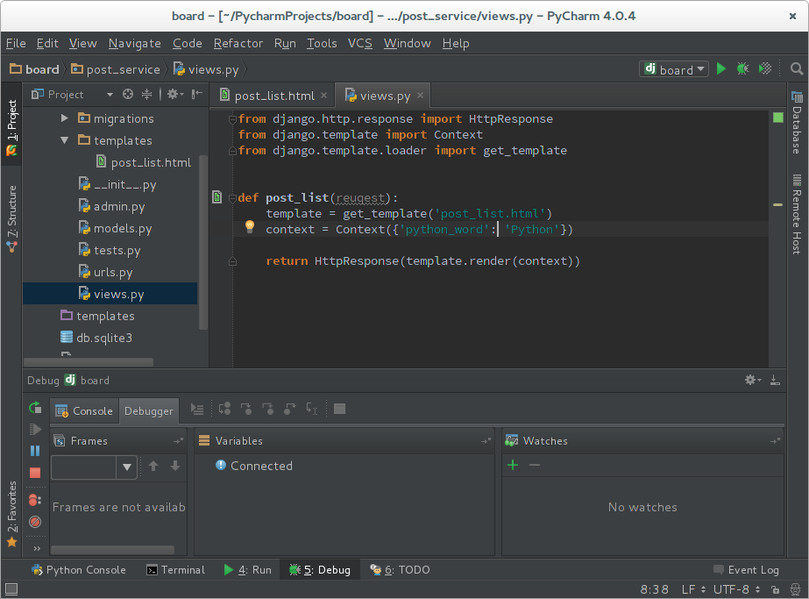Toggle the Remote Host side tool window
The image size is (809, 599).
click(x=797, y=214)
